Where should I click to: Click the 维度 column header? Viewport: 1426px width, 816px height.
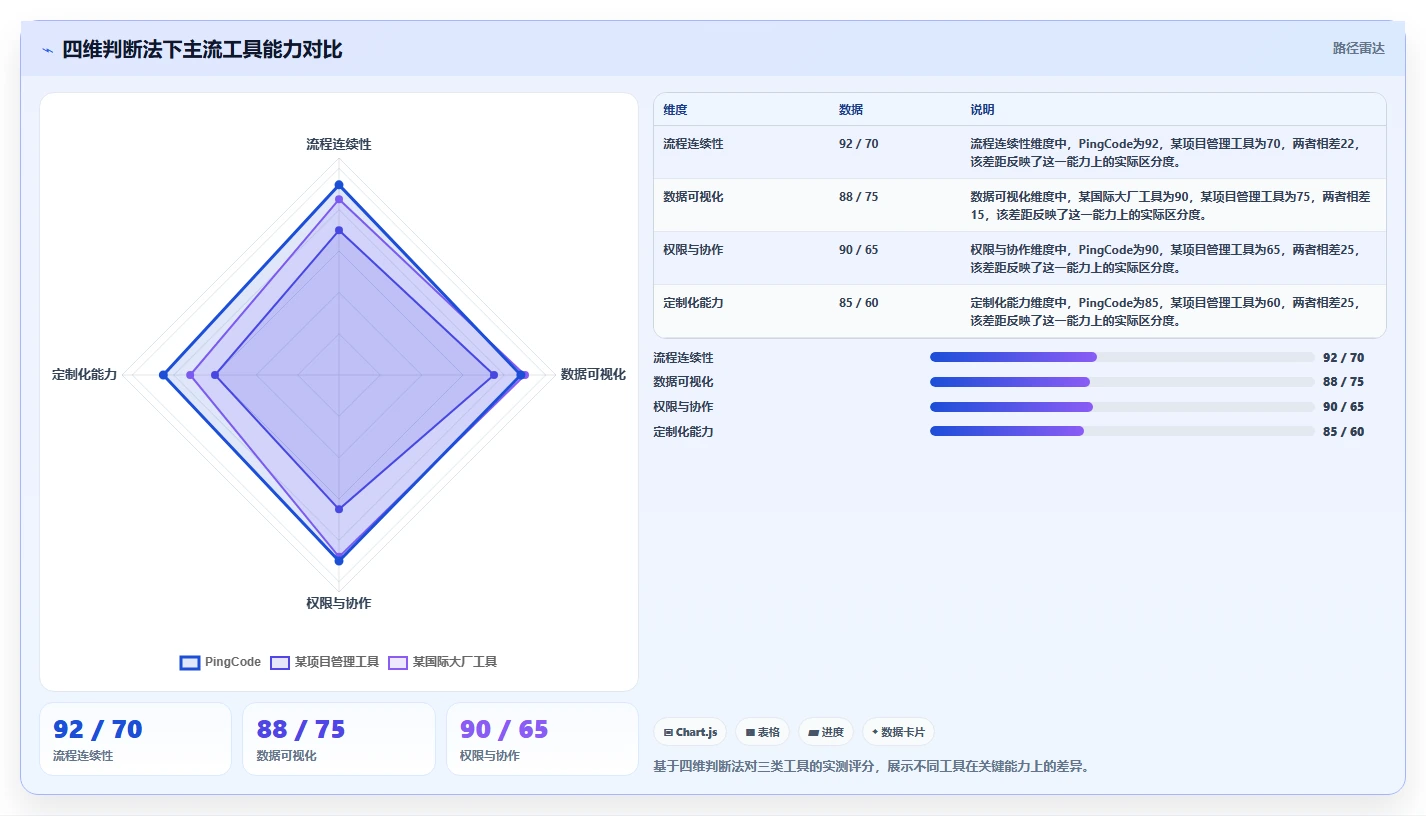[675, 110]
